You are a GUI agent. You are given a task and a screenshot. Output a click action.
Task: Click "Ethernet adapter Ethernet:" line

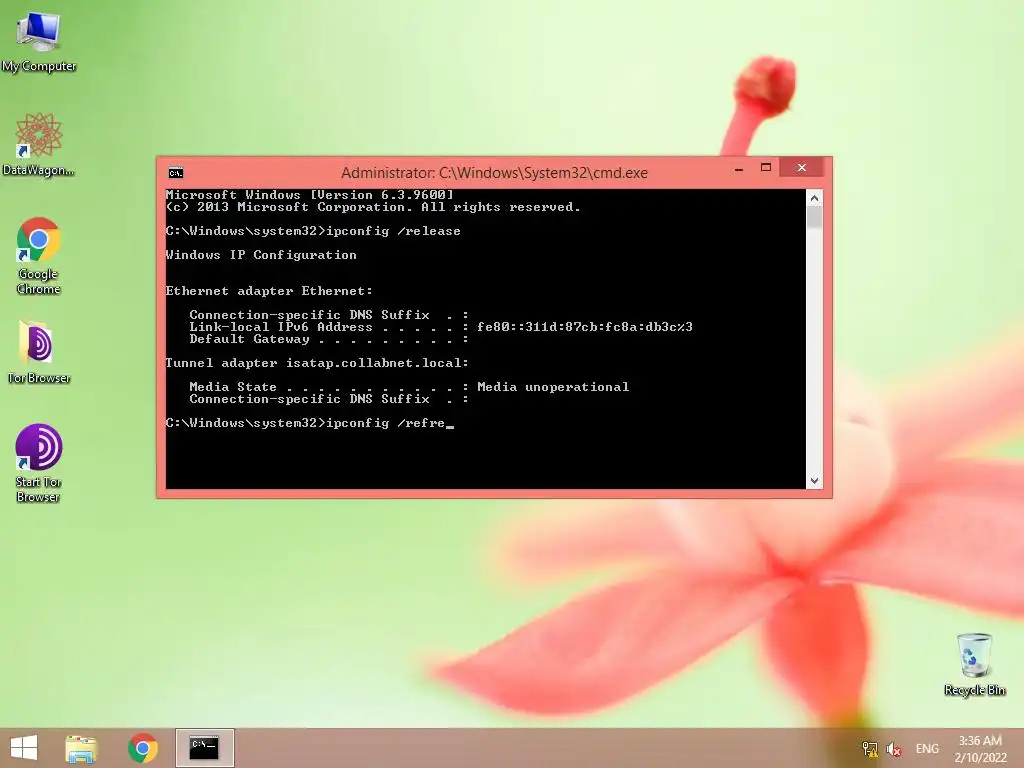[x=269, y=291]
